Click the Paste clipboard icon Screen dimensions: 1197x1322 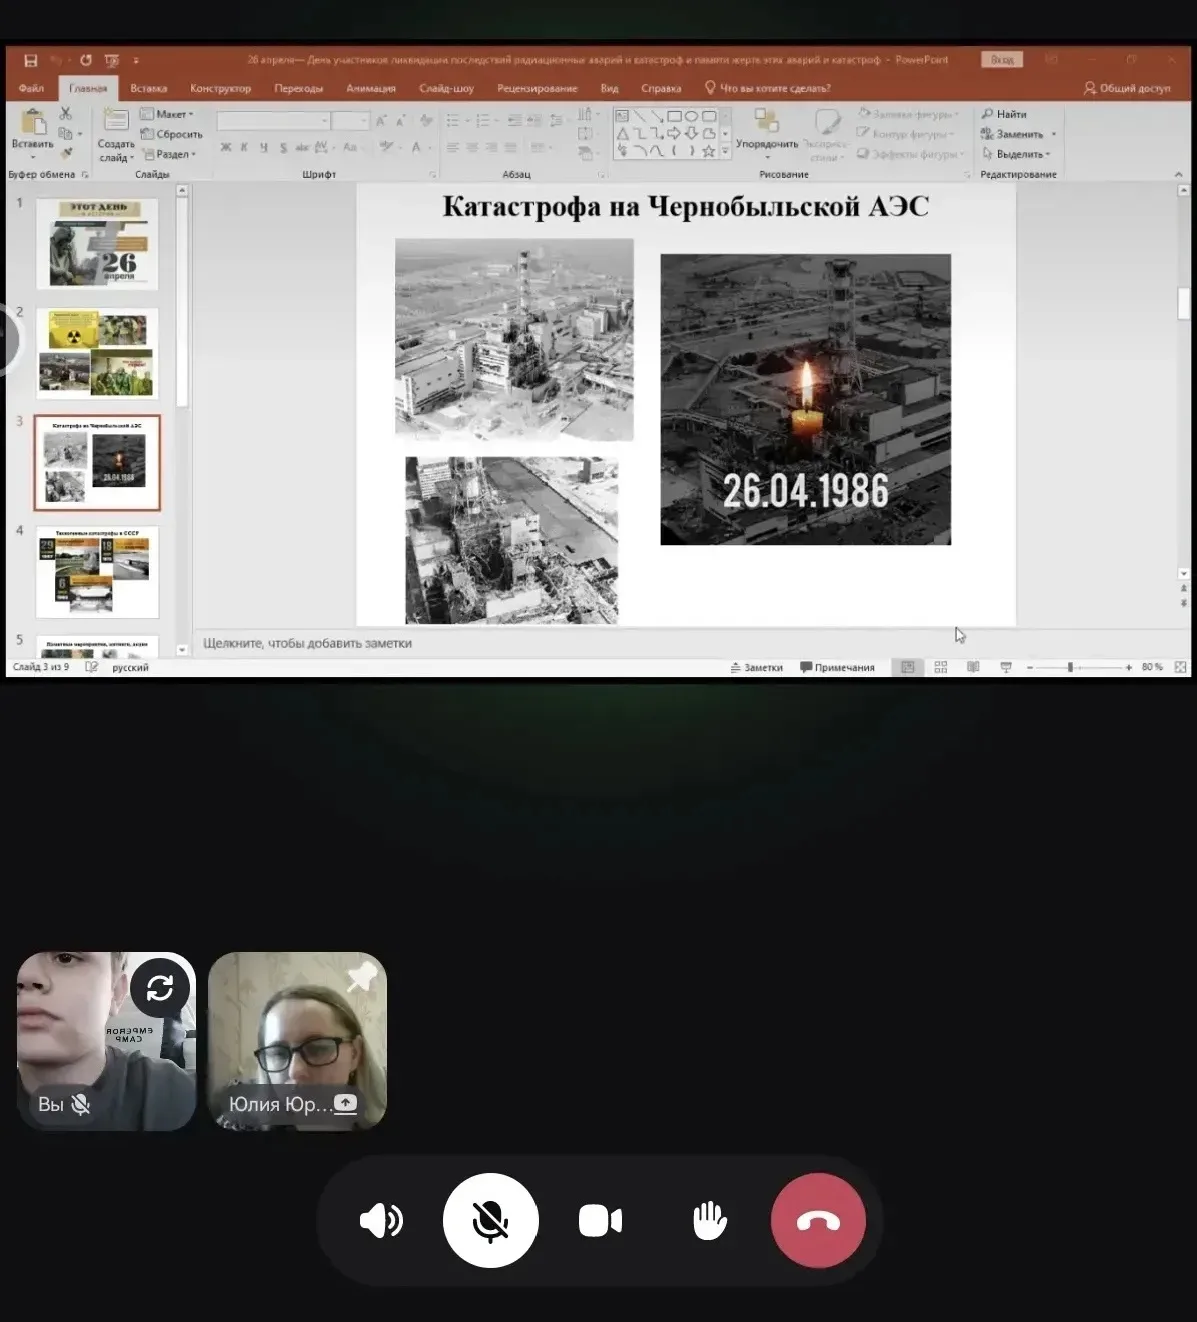[33, 122]
